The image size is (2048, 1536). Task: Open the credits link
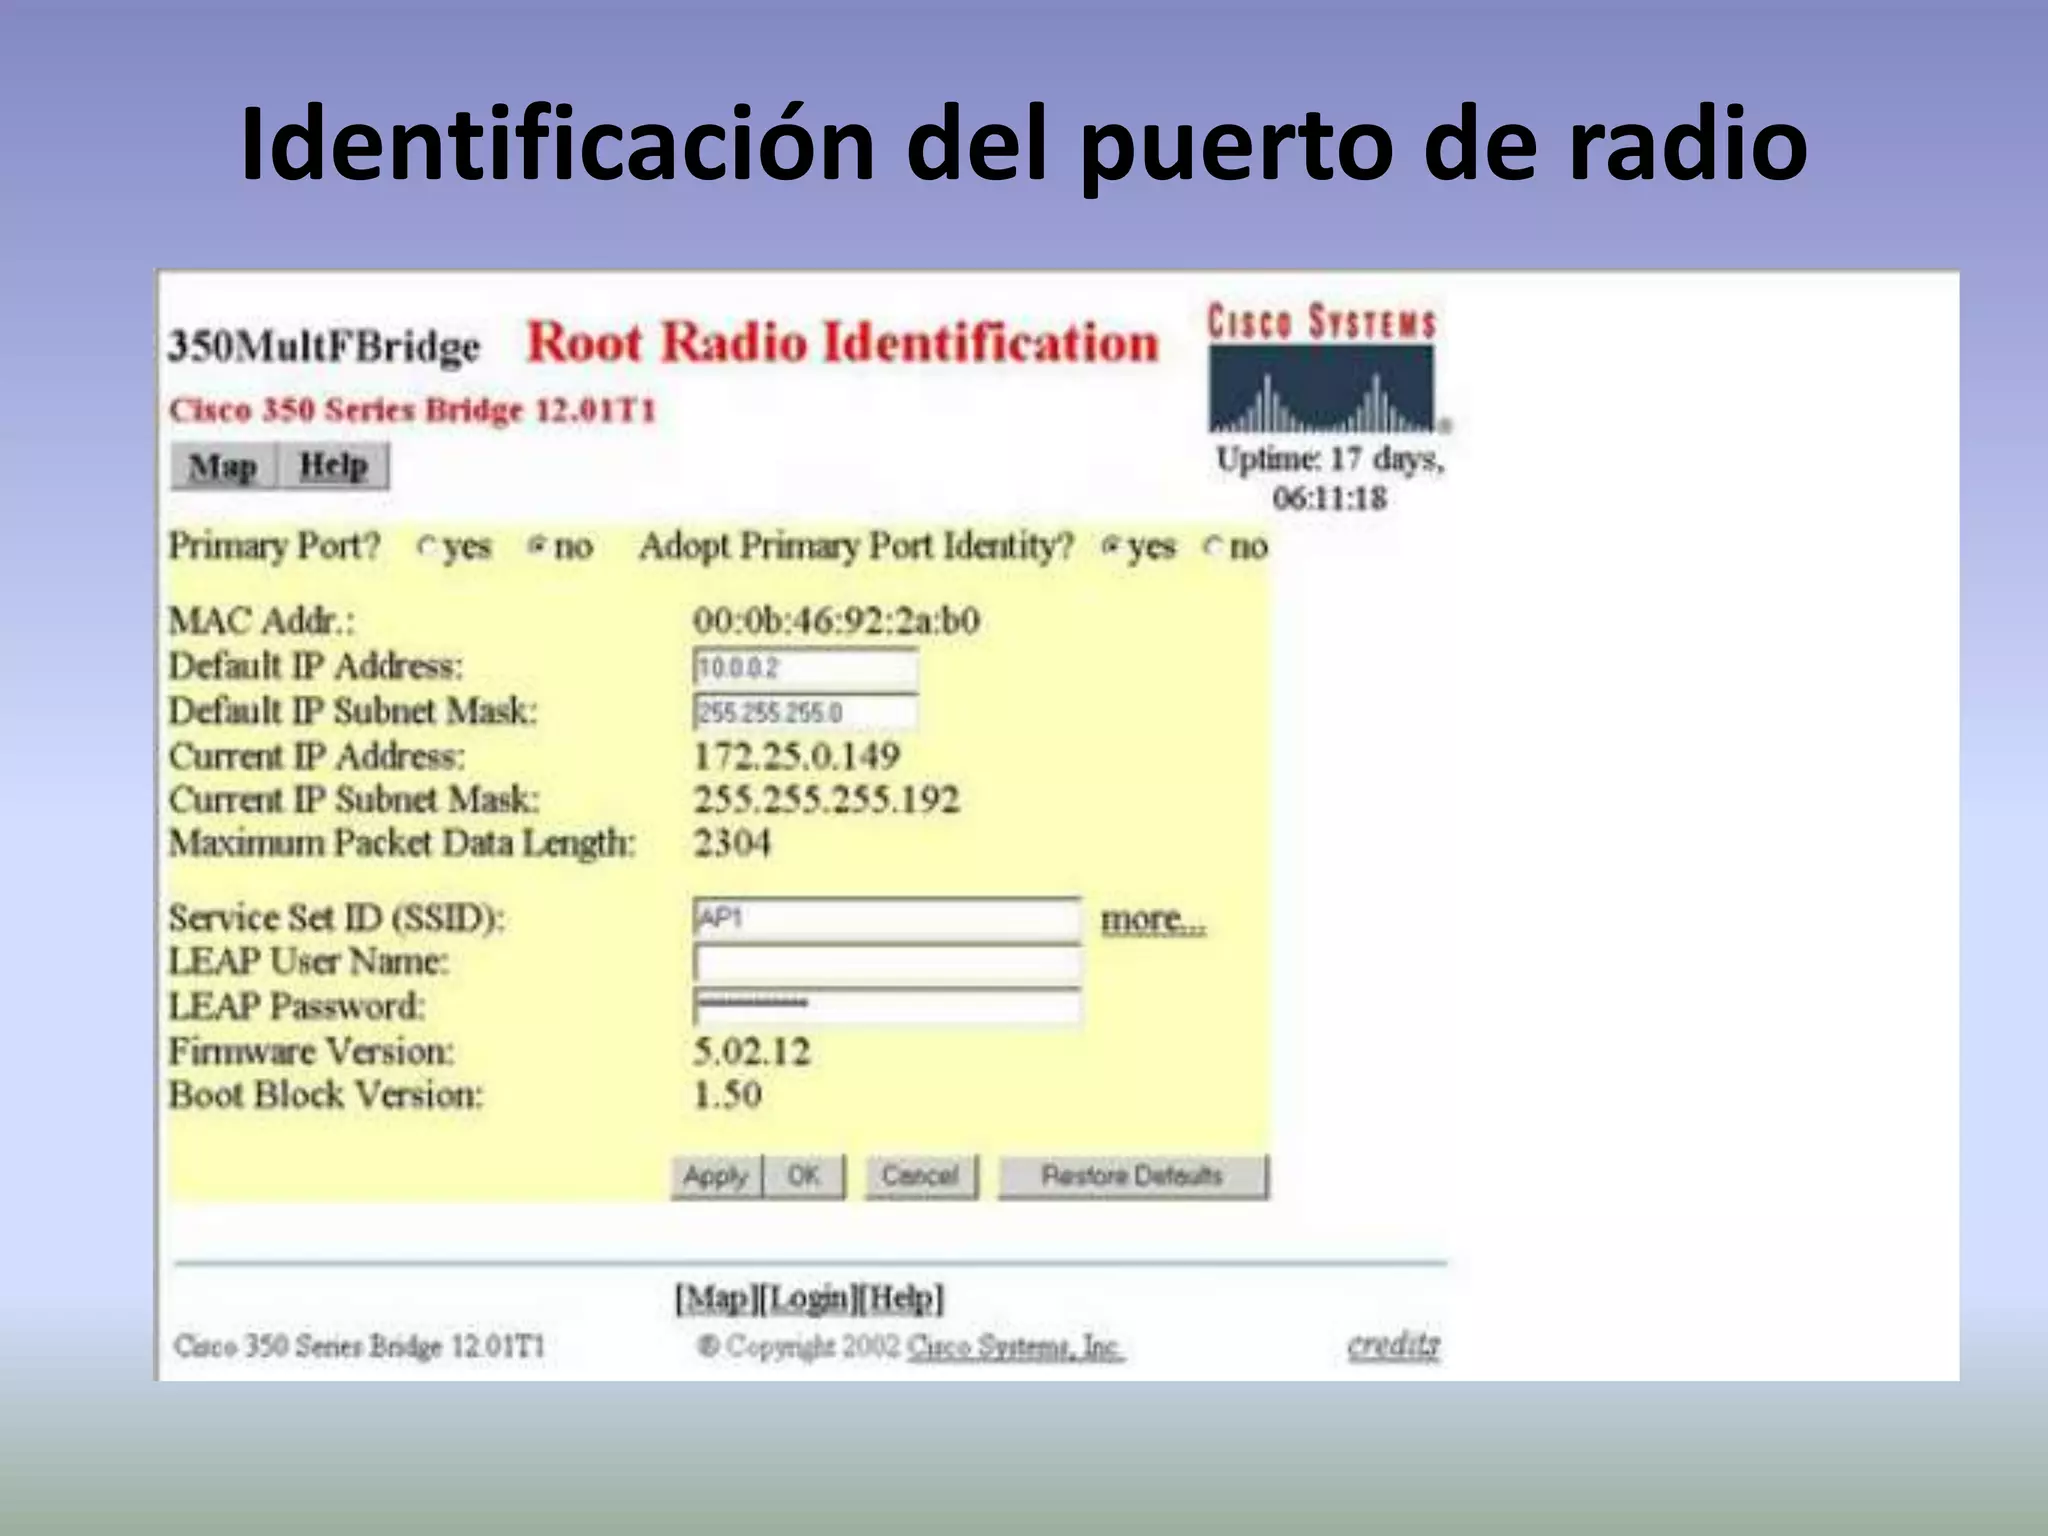(1394, 1346)
